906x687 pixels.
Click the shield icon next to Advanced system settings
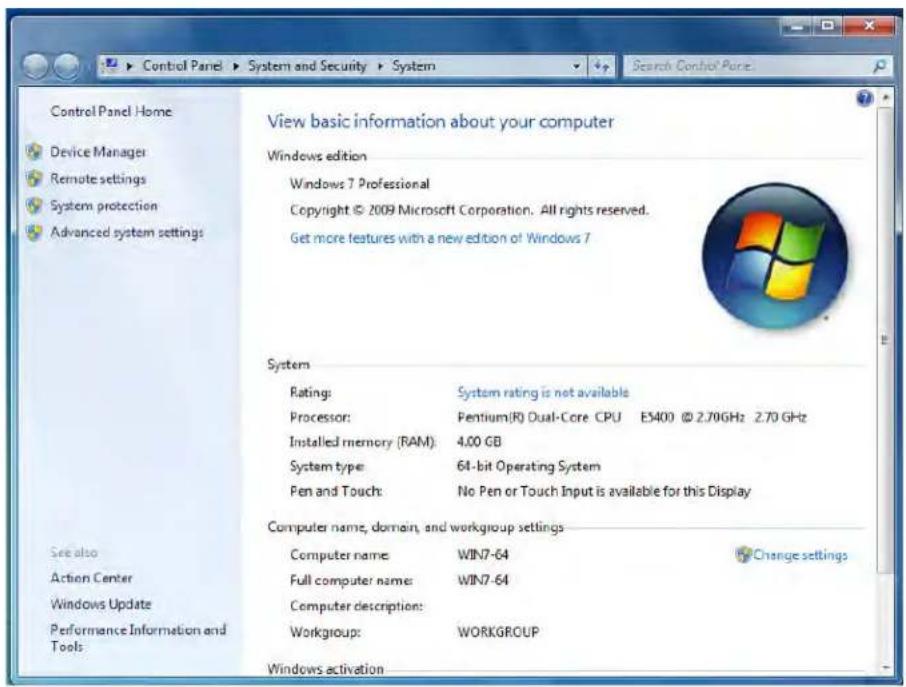pos(35,232)
